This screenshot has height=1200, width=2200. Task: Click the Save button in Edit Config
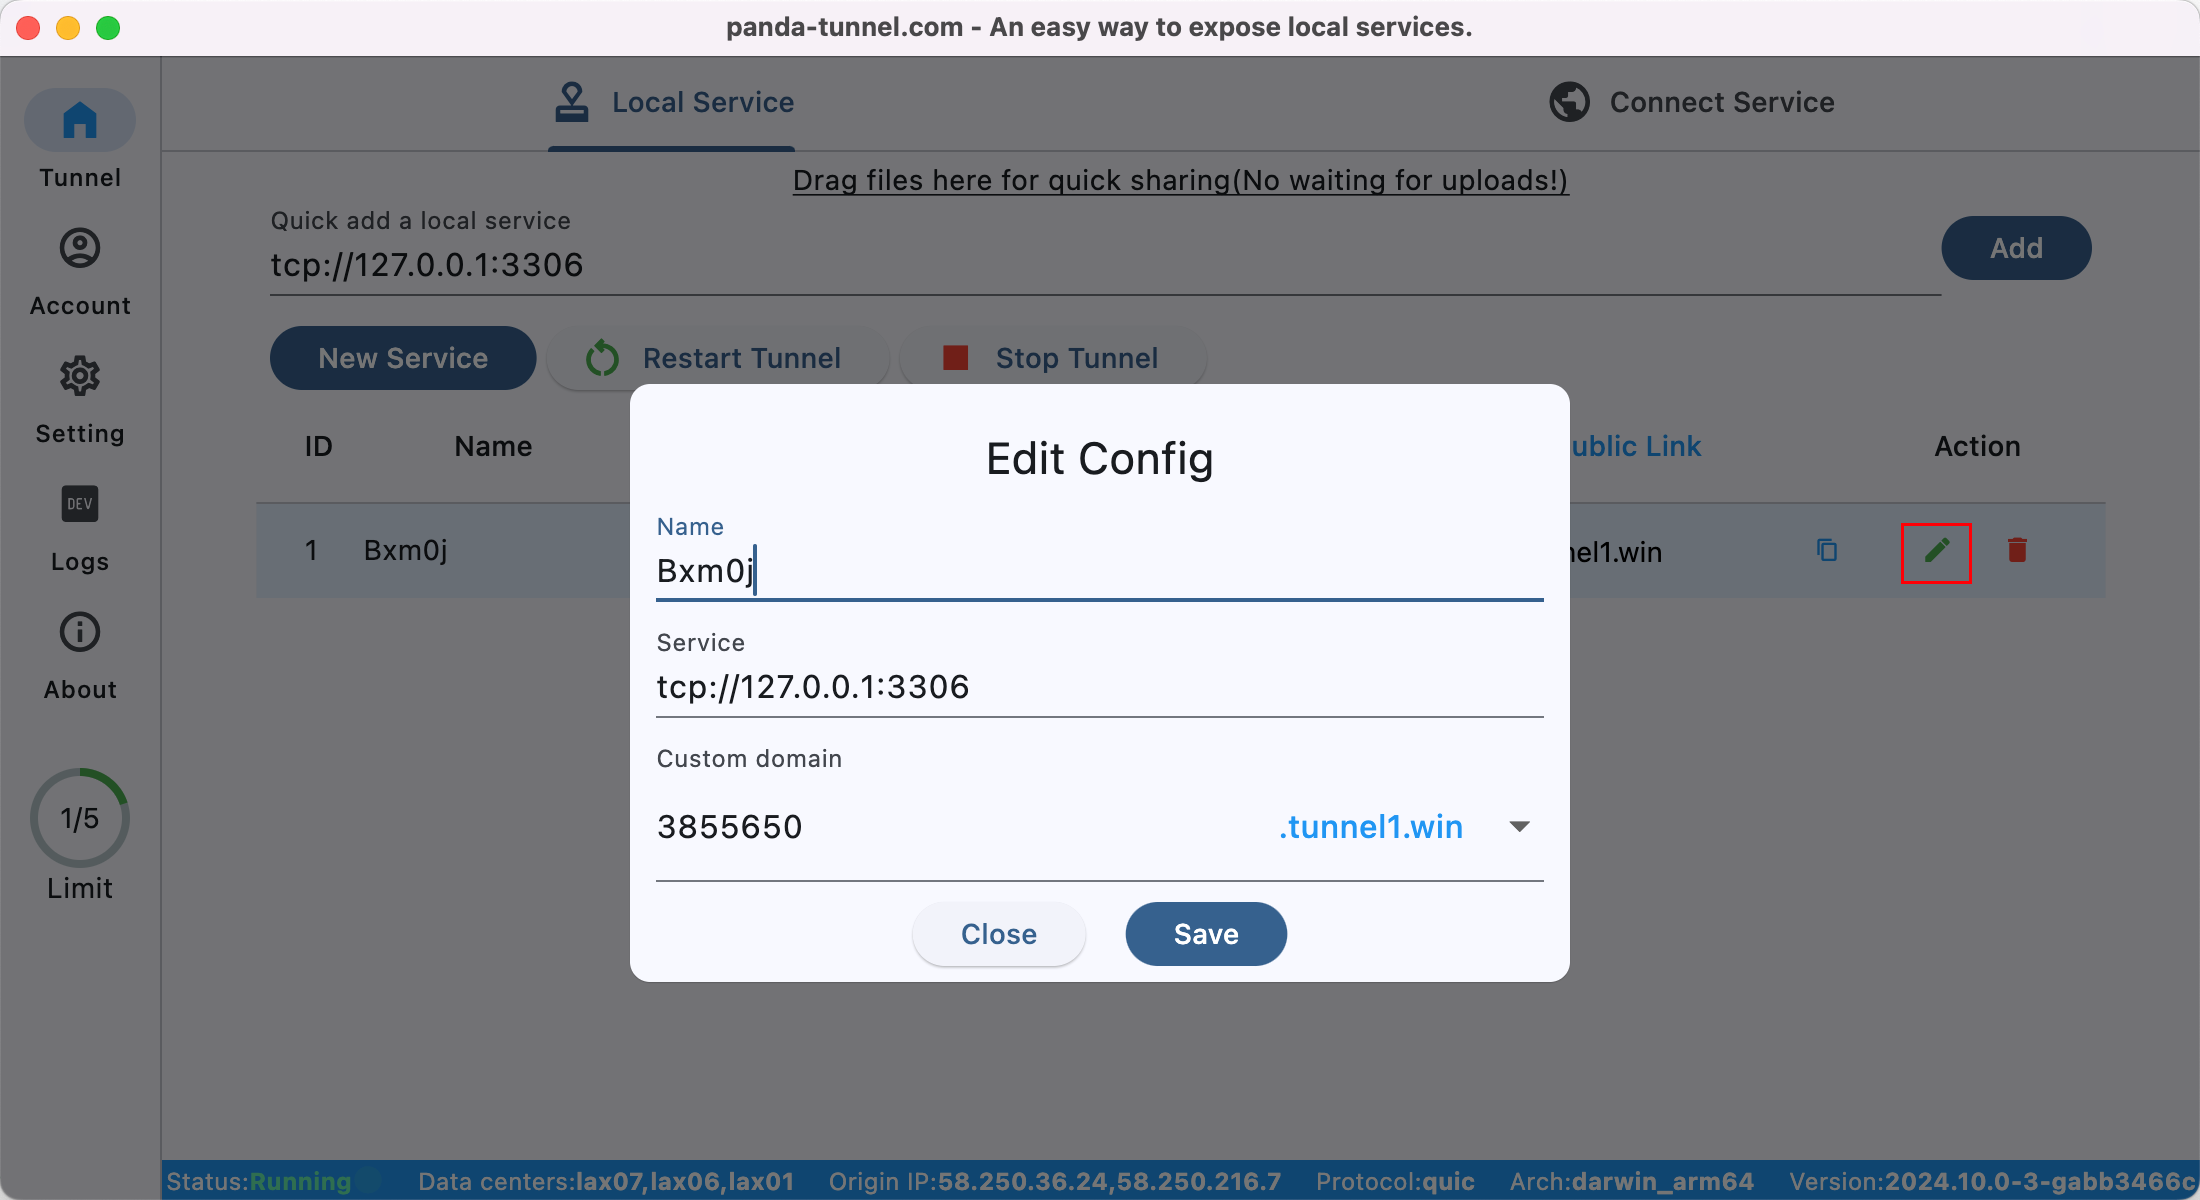click(x=1206, y=933)
